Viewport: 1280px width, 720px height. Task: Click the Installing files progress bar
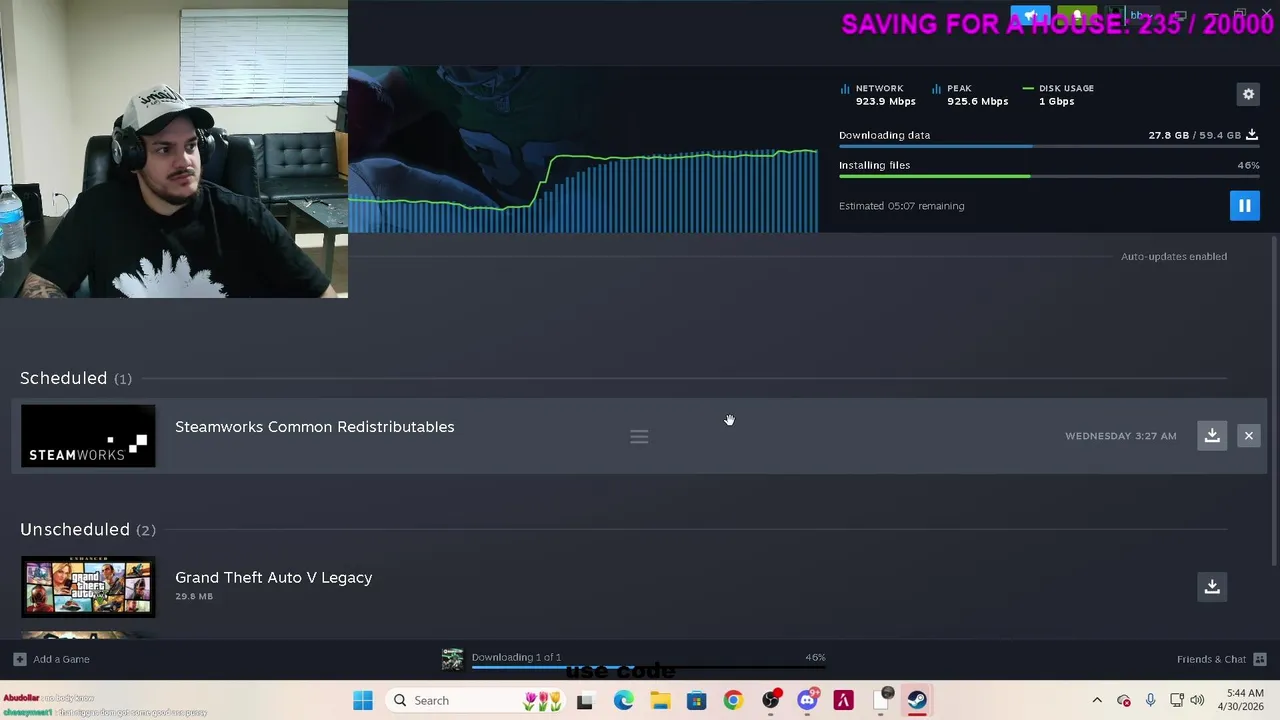[1049, 177]
